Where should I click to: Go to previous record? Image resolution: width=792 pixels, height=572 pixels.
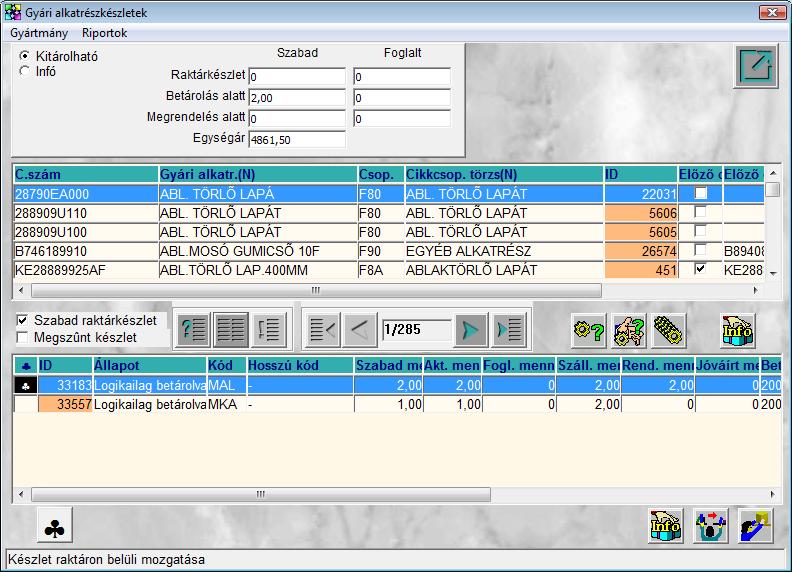[360, 330]
